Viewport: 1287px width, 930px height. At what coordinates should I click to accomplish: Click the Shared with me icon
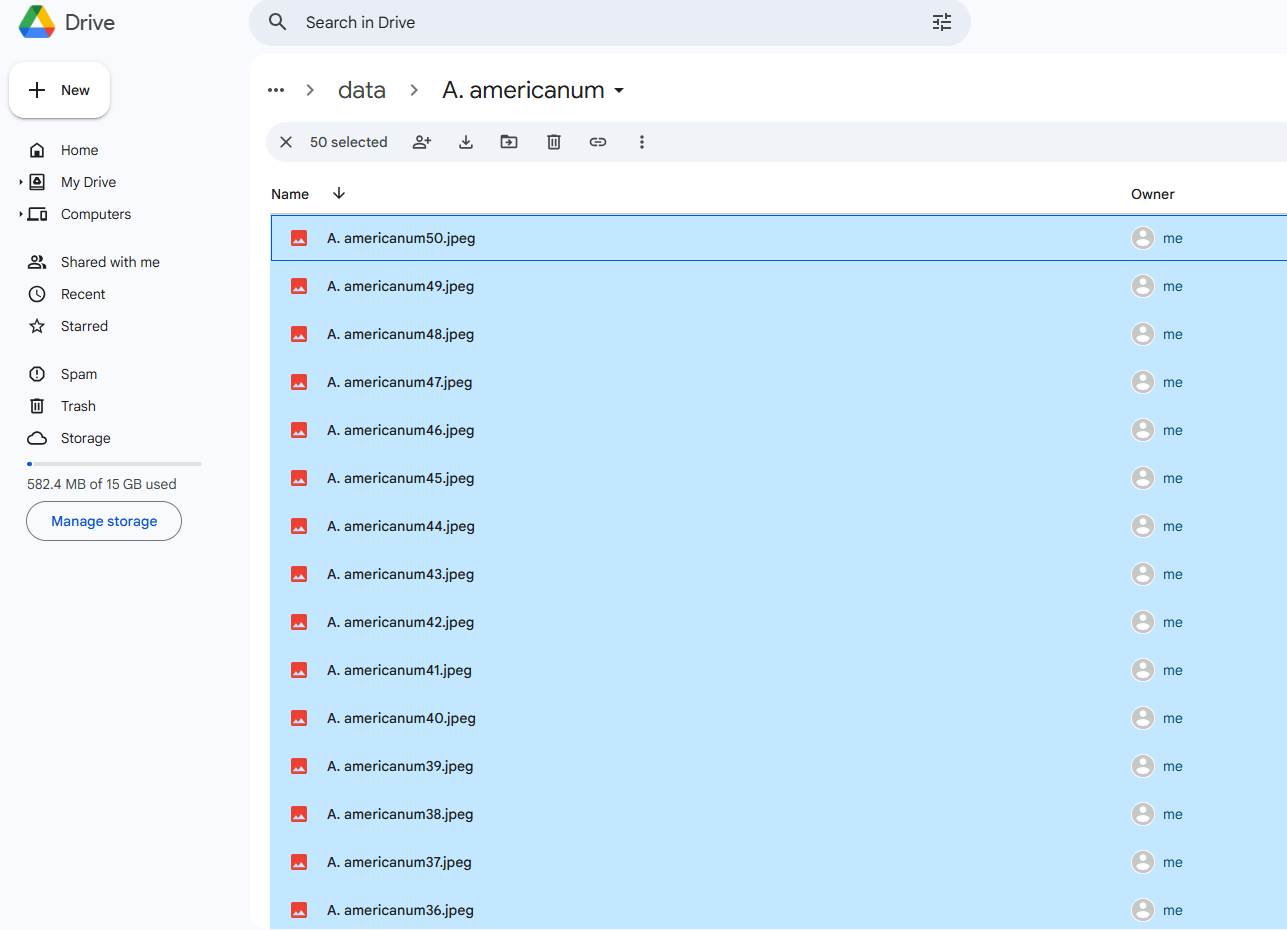pos(37,262)
